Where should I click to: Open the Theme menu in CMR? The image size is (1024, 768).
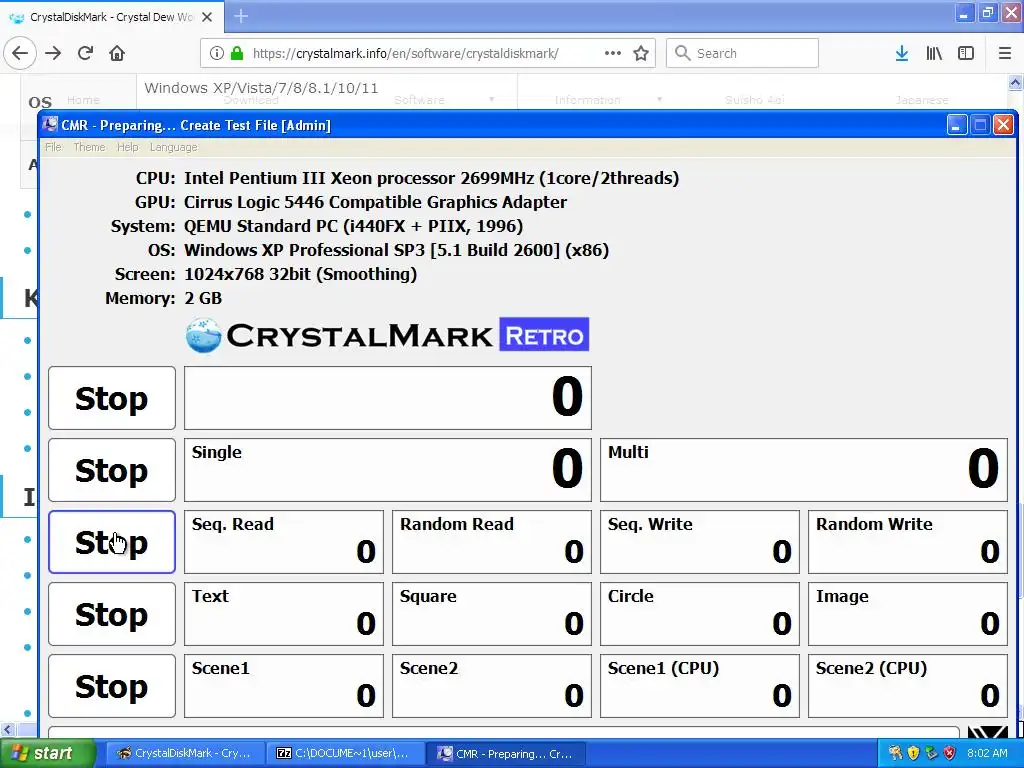[x=89, y=147]
